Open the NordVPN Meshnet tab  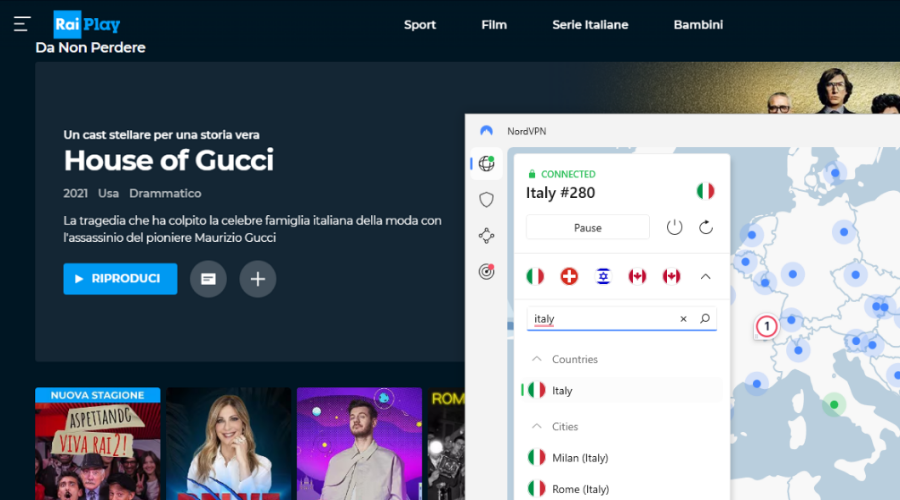coord(486,236)
